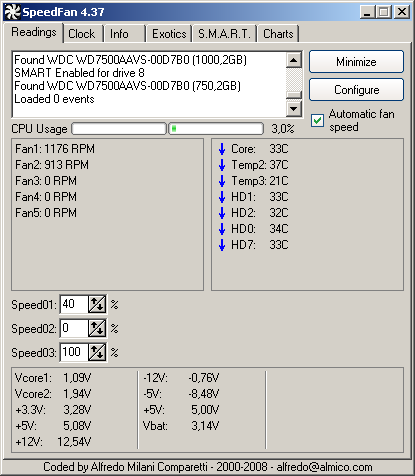Close the SpeedFan window
415x476 pixels.
pos(402,12)
